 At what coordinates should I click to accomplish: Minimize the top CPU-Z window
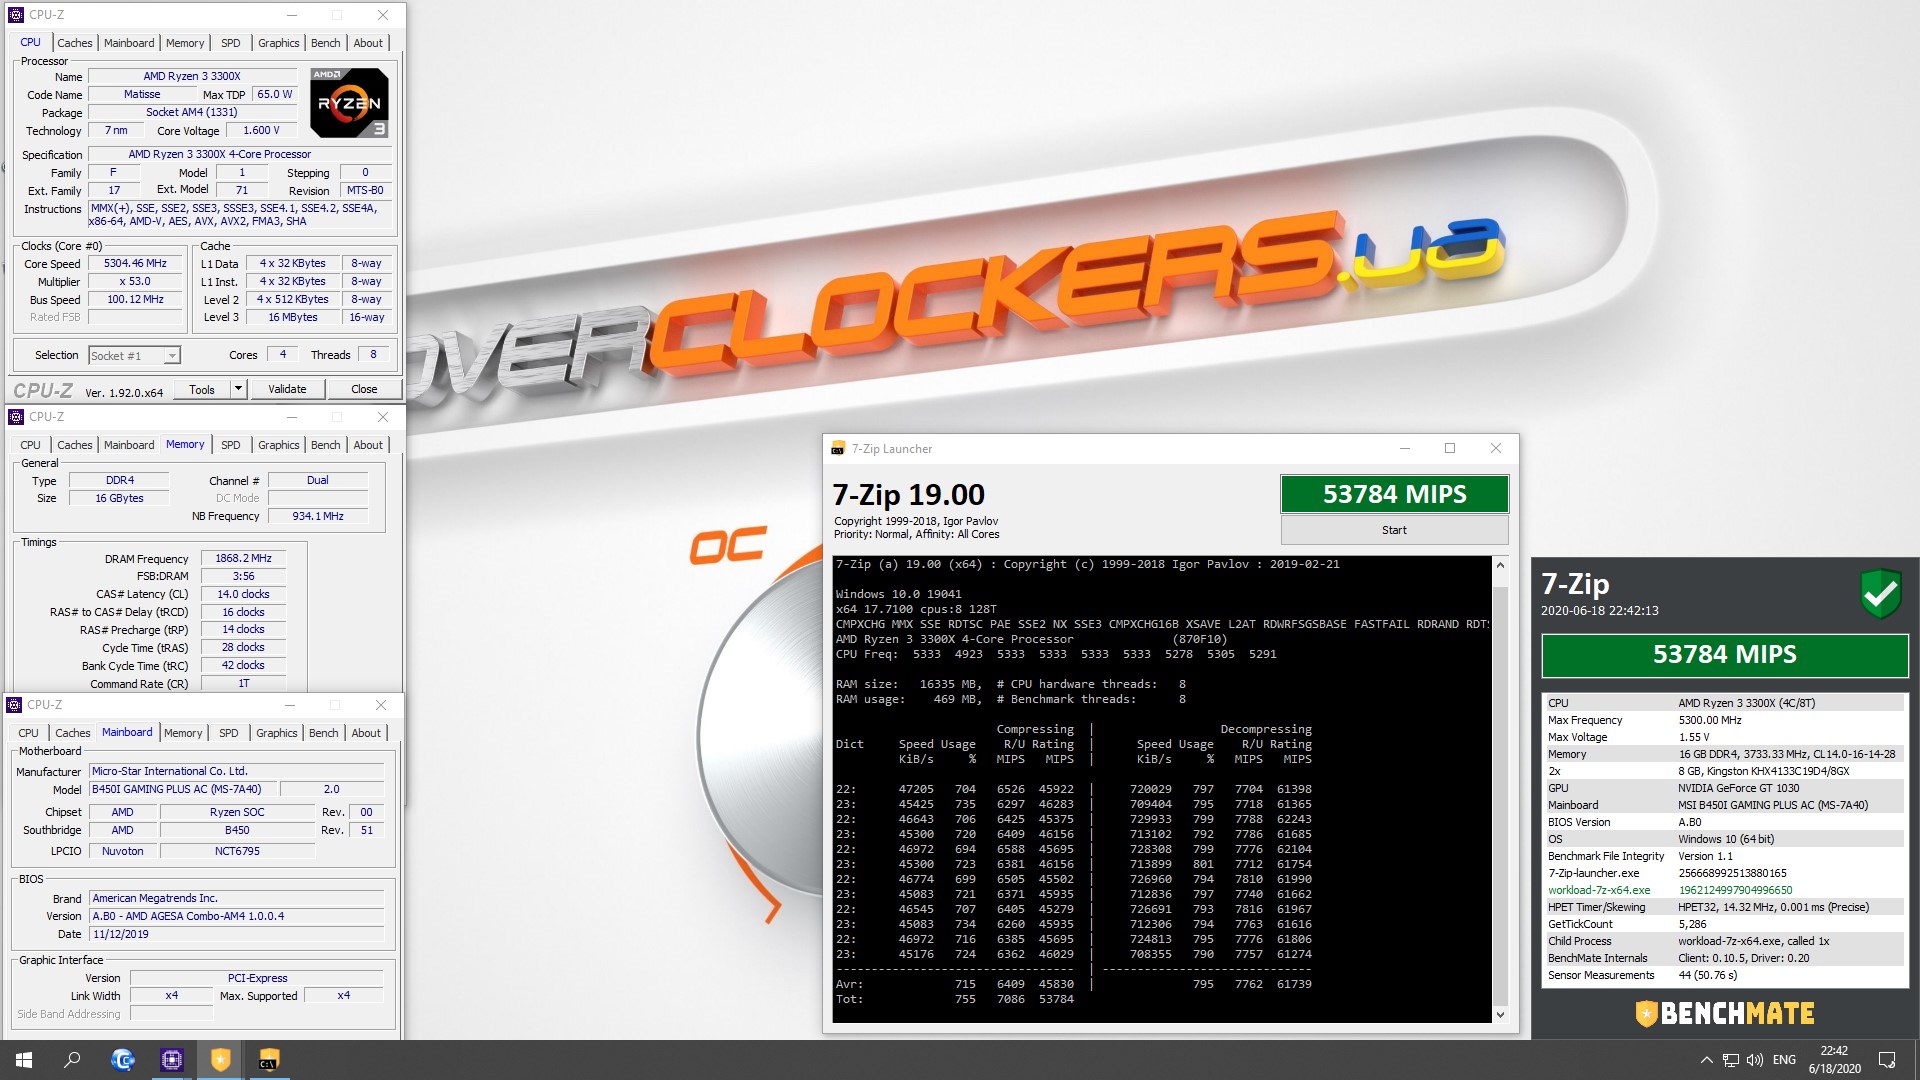click(292, 15)
